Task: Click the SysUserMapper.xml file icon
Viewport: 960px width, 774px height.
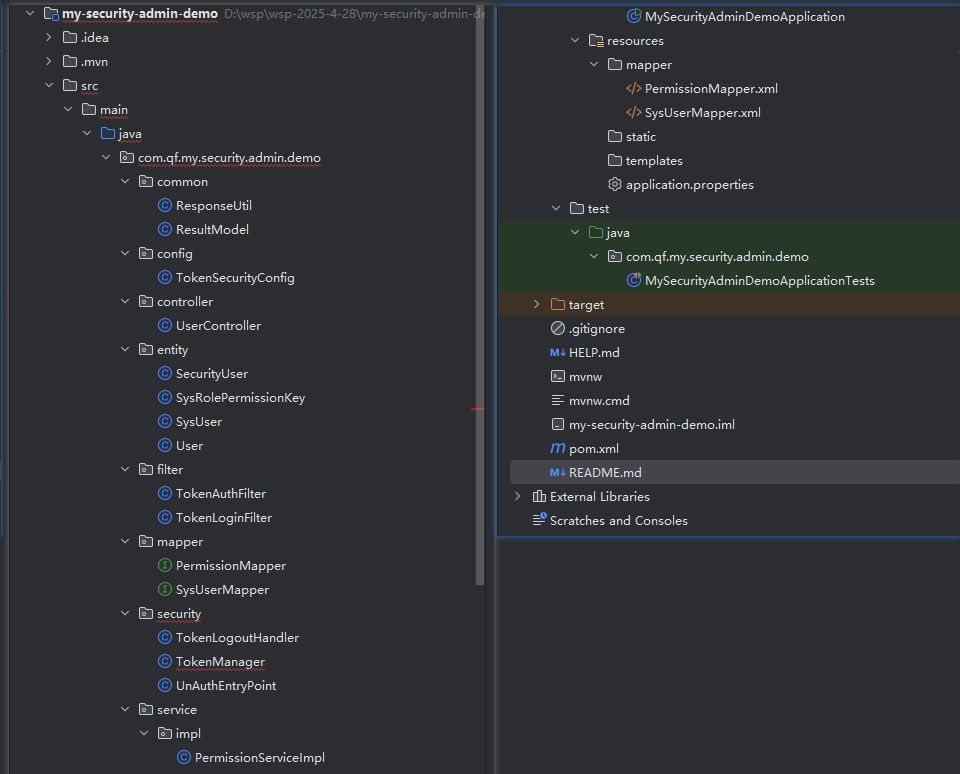Action: [x=634, y=112]
